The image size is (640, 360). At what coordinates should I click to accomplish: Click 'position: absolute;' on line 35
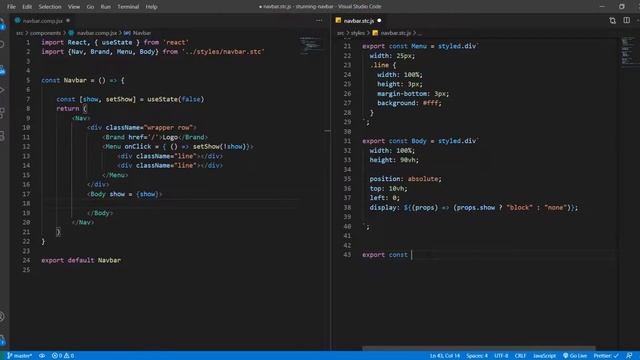tap(405, 179)
